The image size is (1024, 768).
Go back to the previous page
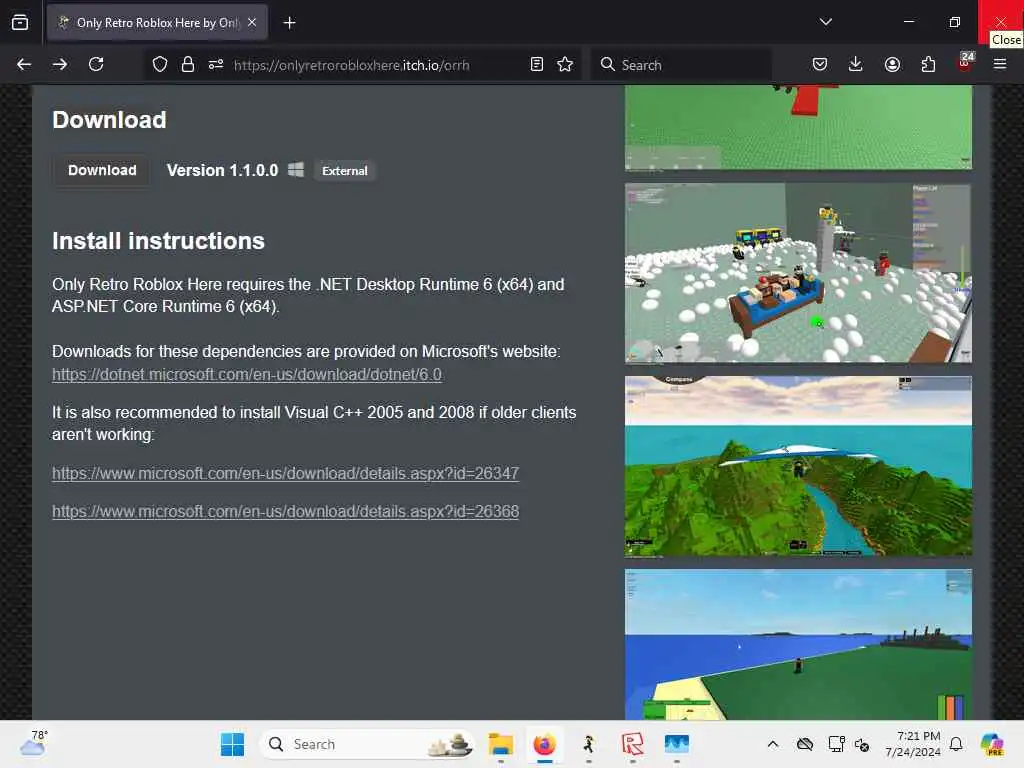[x=24, y=64]
